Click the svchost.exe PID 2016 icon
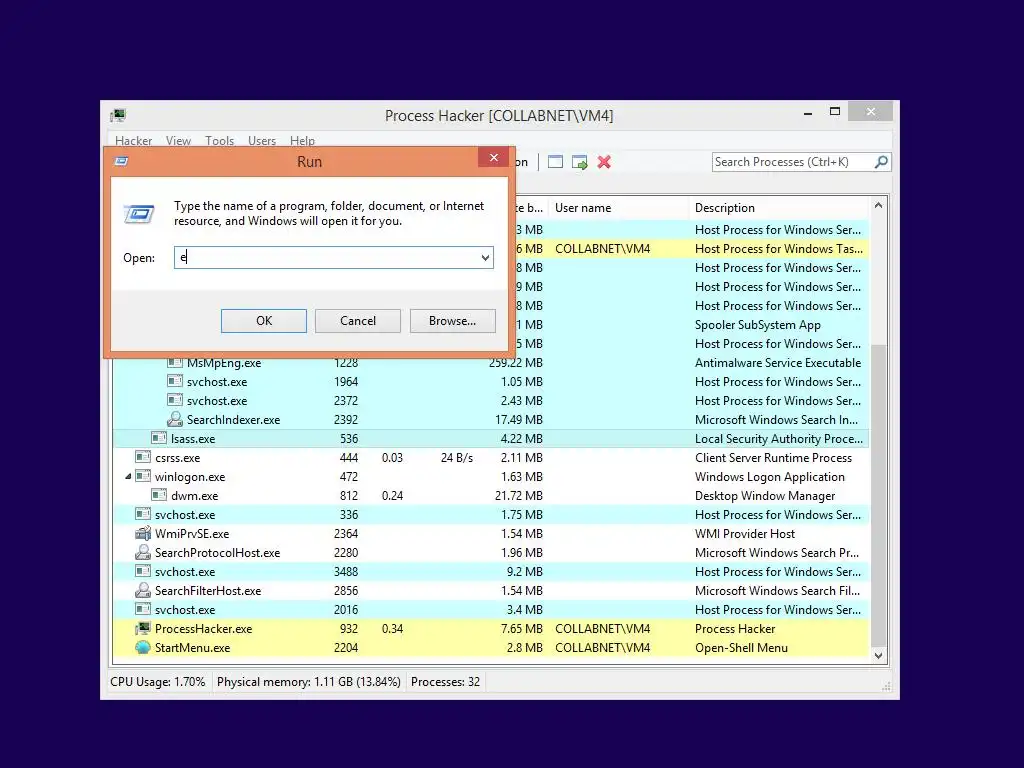This screenshot has height=768, width=1024. pos(143,609)
